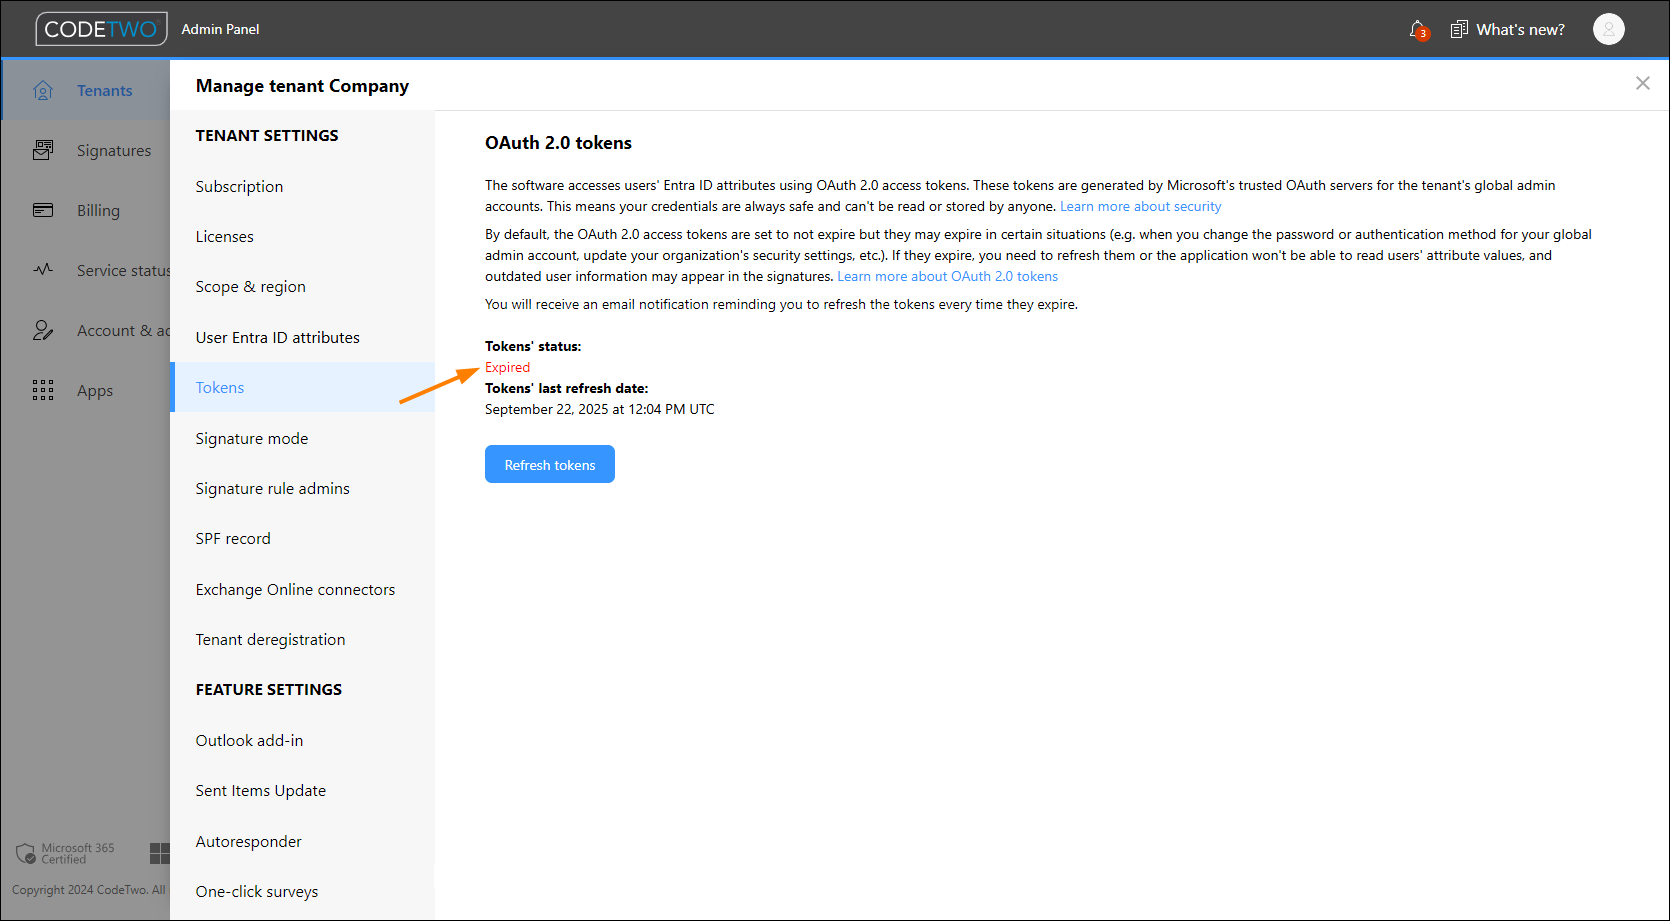The height and width of the screenshot is (921, 1670).
Task: Go to Apps in sidebar
Action: (95, 391)
